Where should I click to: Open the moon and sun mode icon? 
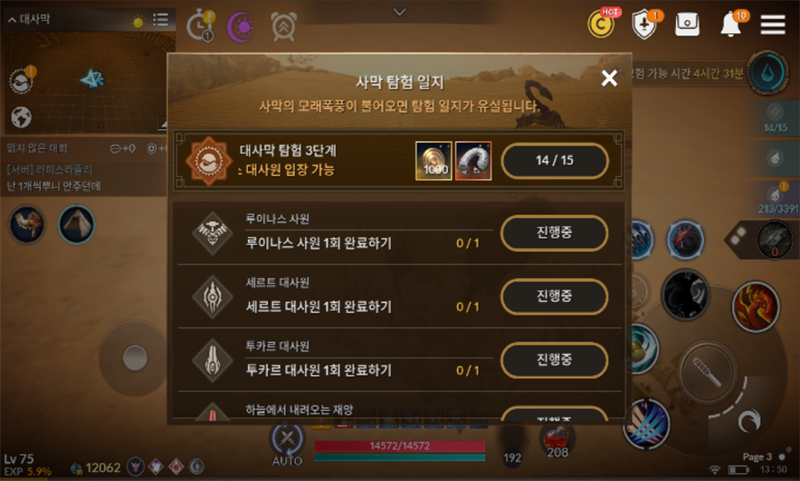(x=241, y=27)
